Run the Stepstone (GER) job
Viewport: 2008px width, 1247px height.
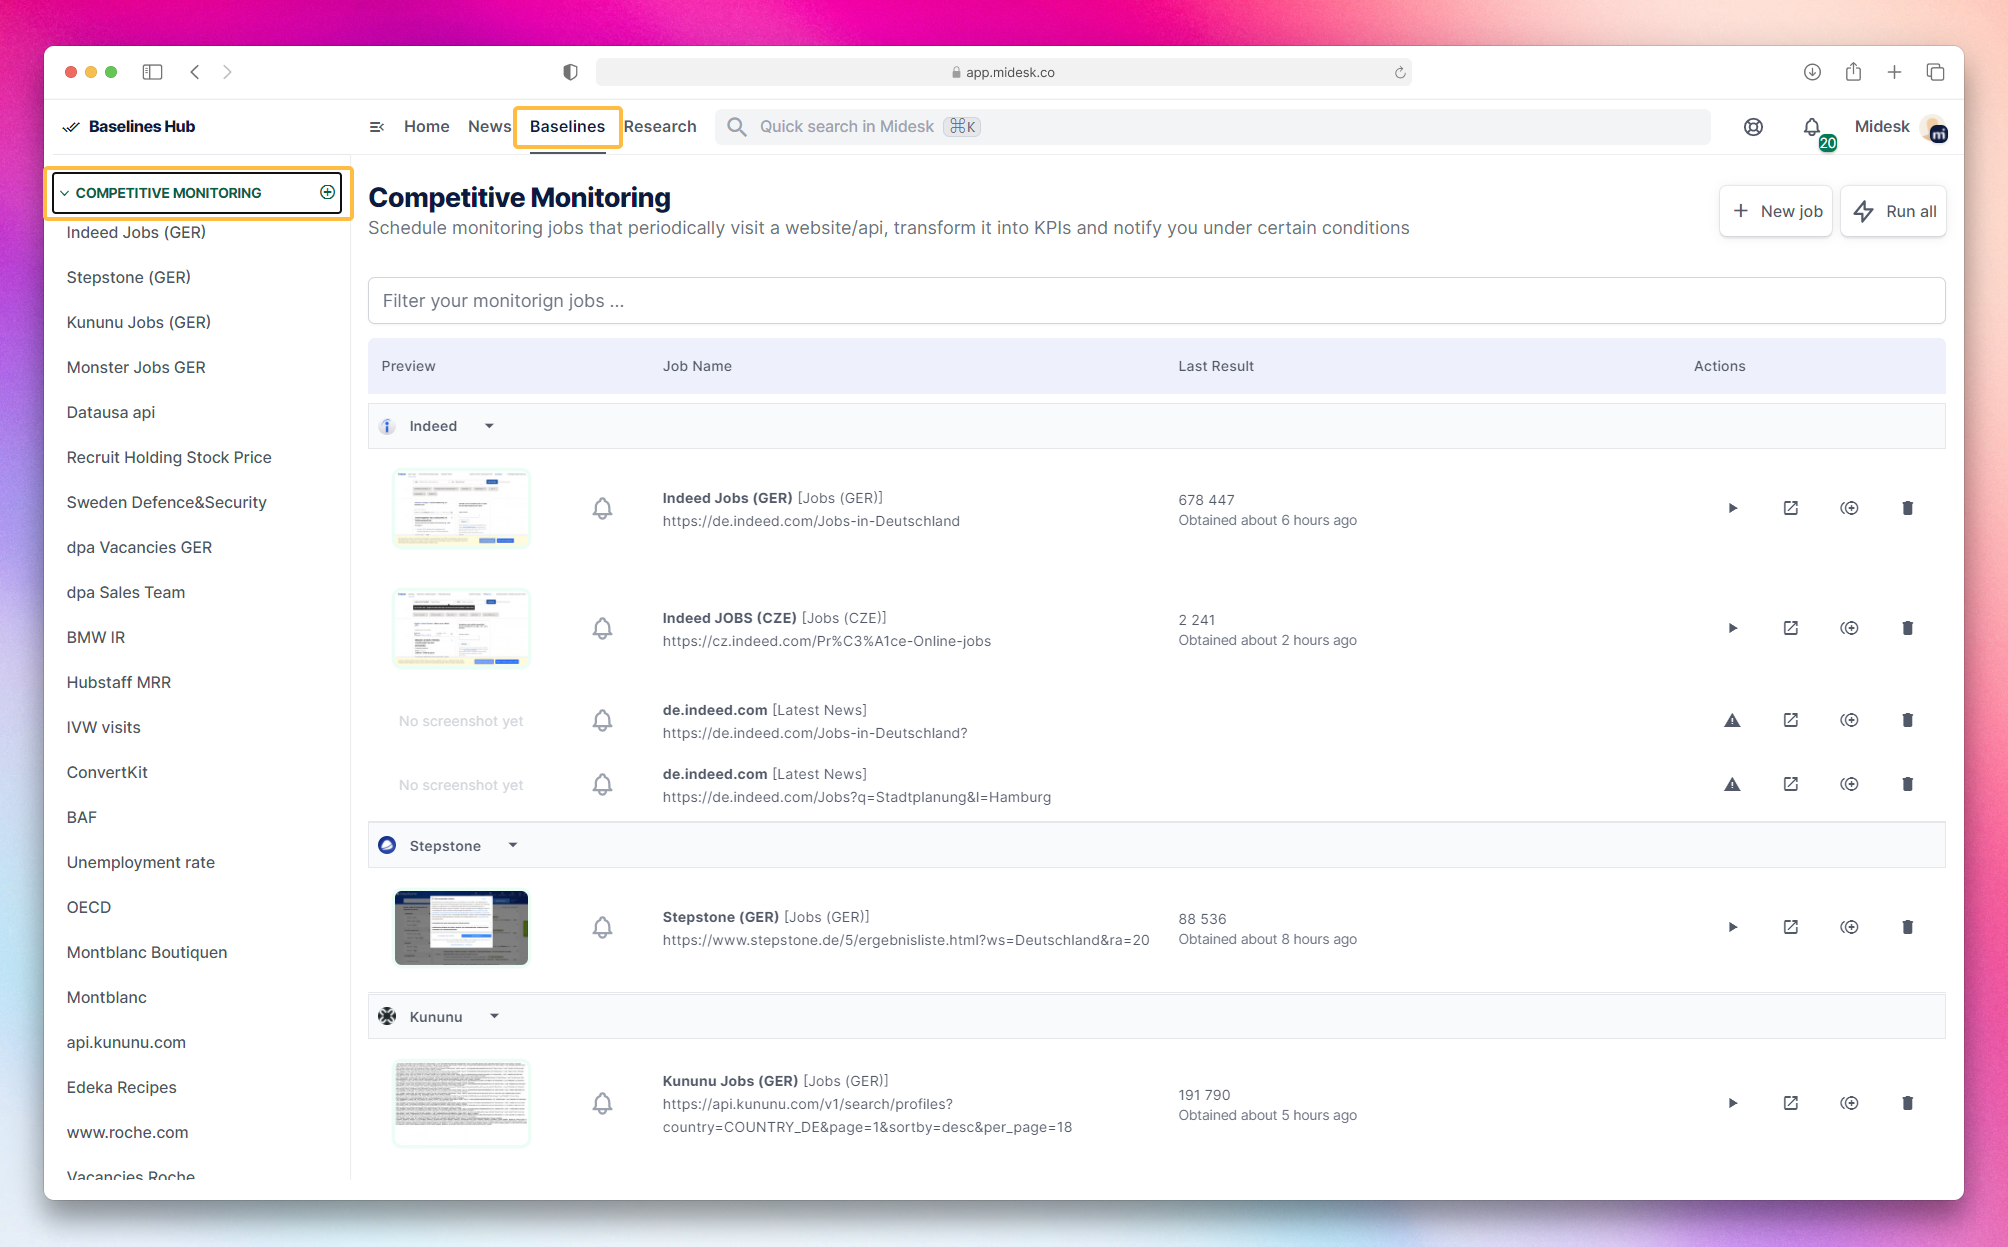tap(1733, 927)
